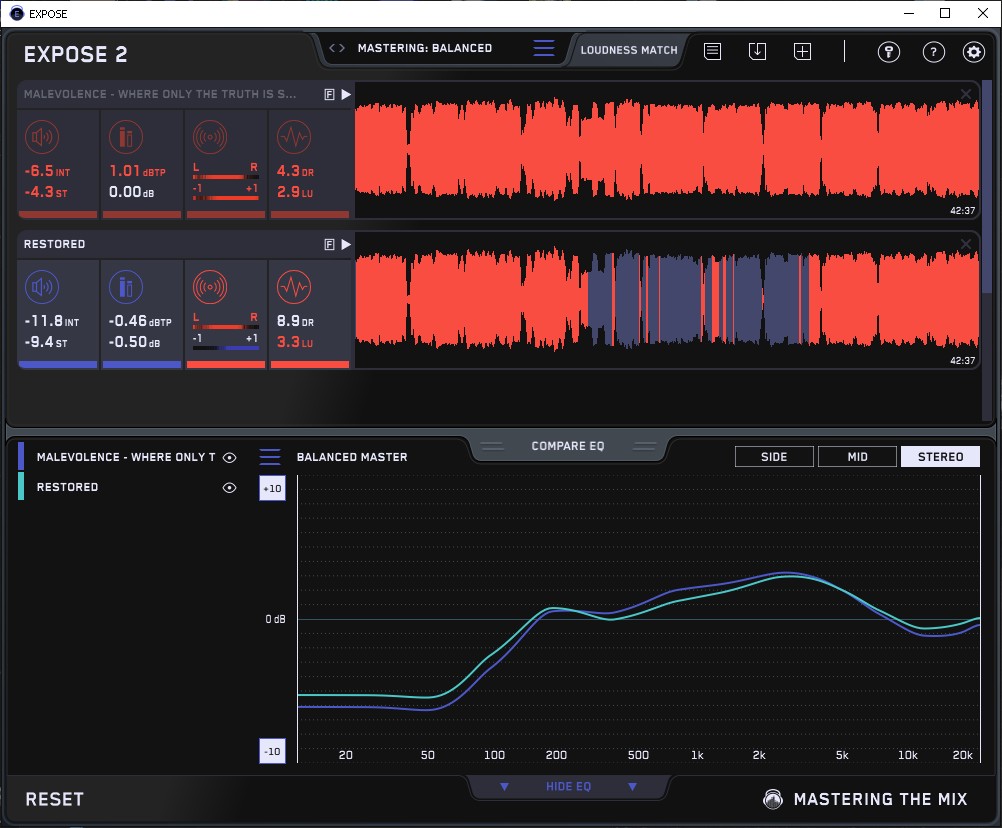Viewport: 1002px width, 828px height.
Task: Select the Malevolence track in EQ legend
Action: (x=126, y=457)
